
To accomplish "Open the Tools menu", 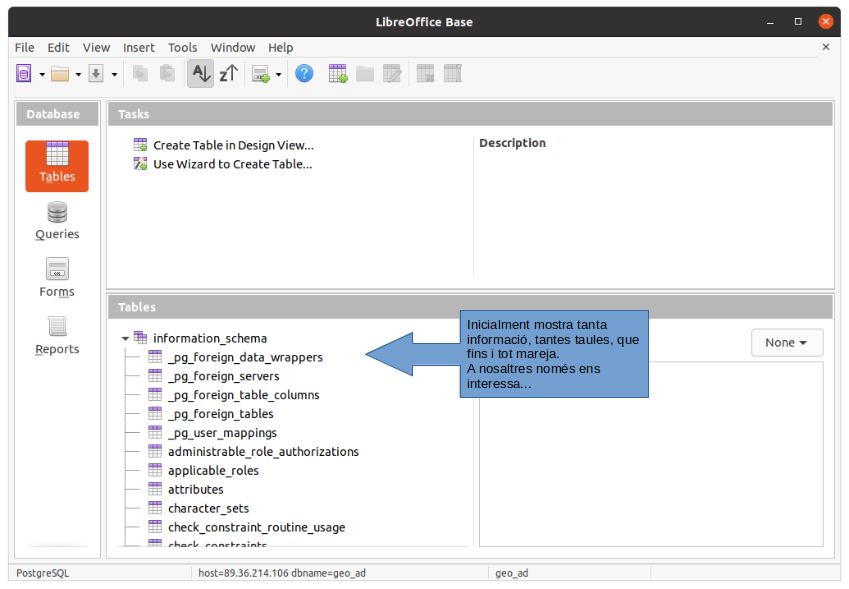I will 182,48.
